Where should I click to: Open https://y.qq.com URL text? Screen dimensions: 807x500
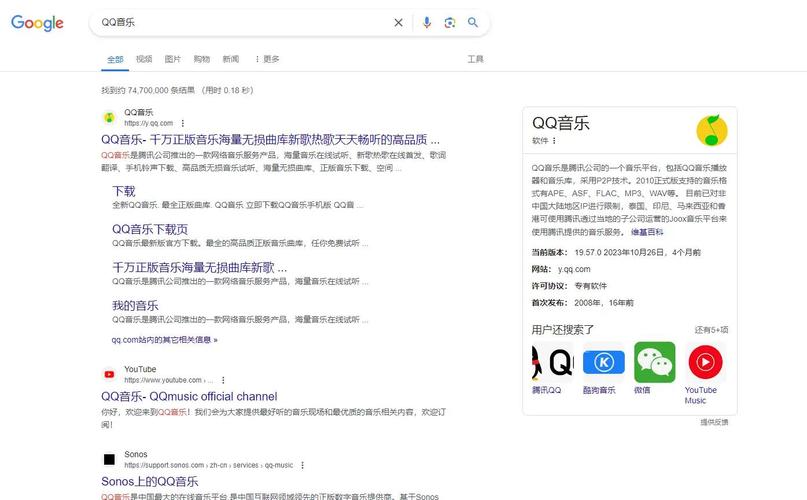148,123
